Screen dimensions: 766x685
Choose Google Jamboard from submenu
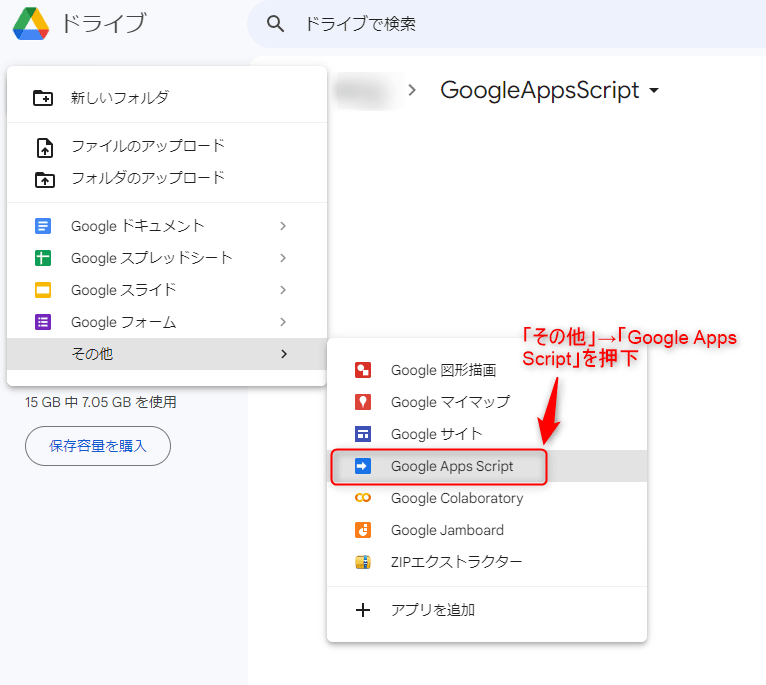pos(487,530)
